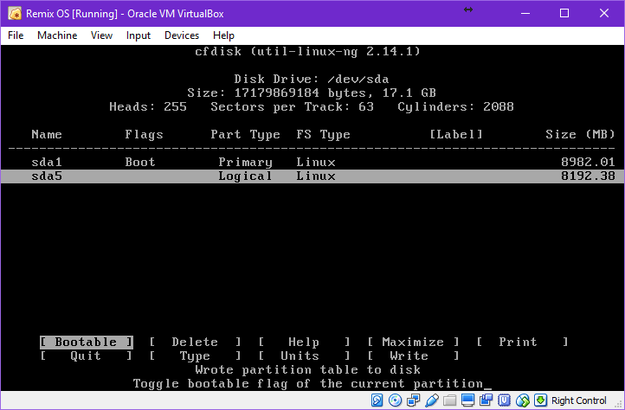Click the Primary part type text
Viewport: 625px width, 410px height.
pyautogui.click(x=245, y=162)
